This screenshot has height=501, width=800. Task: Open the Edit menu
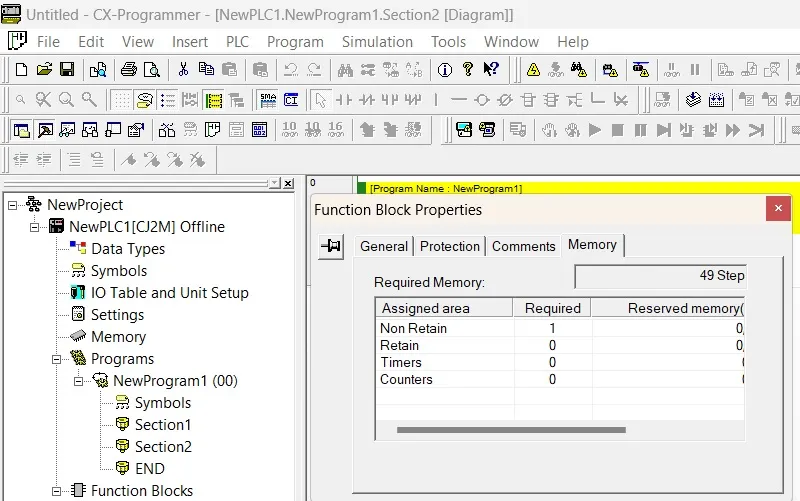tap(91, 42)
